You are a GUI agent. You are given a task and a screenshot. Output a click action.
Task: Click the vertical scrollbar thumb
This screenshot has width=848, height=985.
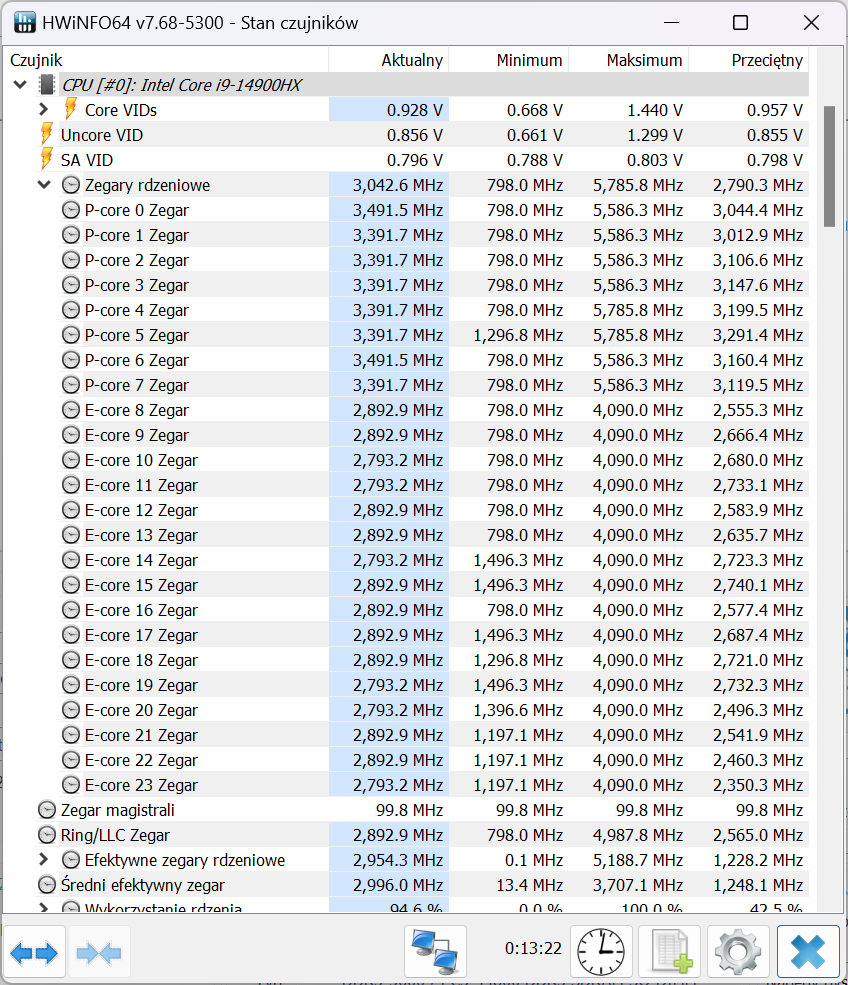point(829,166)
